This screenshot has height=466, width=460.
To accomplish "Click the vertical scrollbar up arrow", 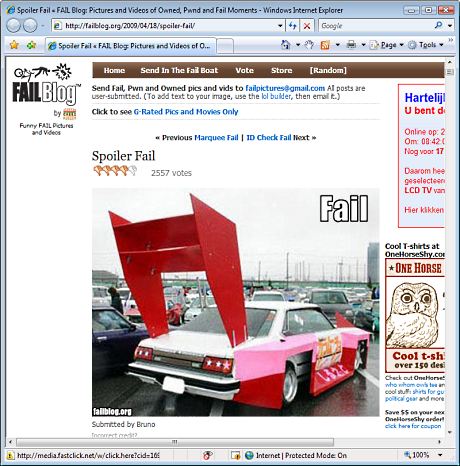I will 450,62.
